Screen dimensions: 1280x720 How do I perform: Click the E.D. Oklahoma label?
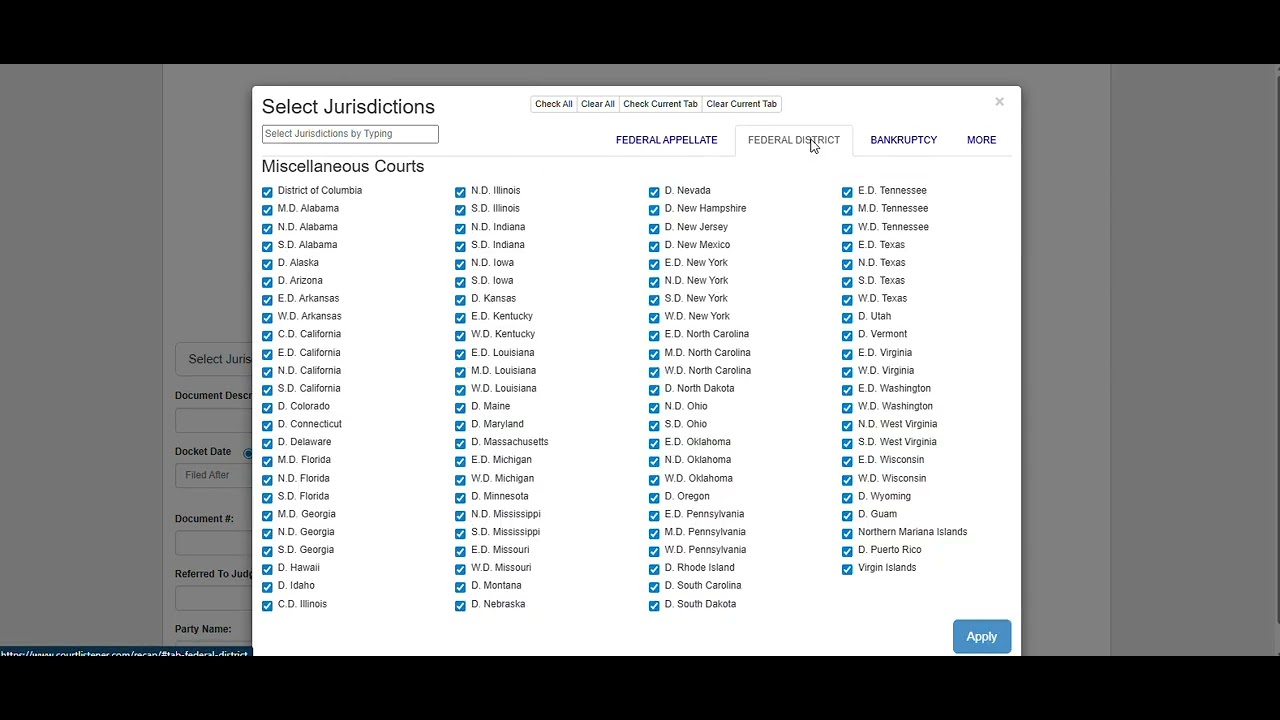[x=698, y=442]
